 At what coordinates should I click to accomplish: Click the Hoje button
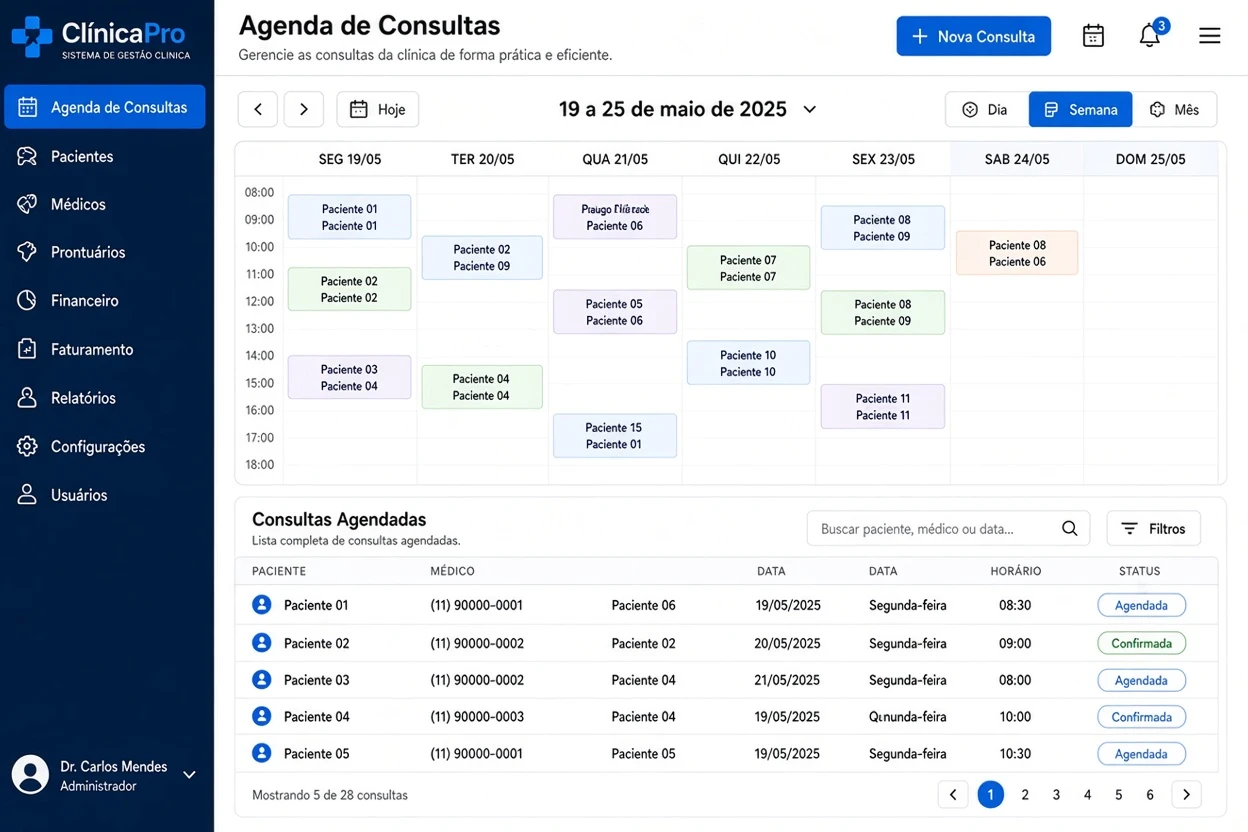378,109
